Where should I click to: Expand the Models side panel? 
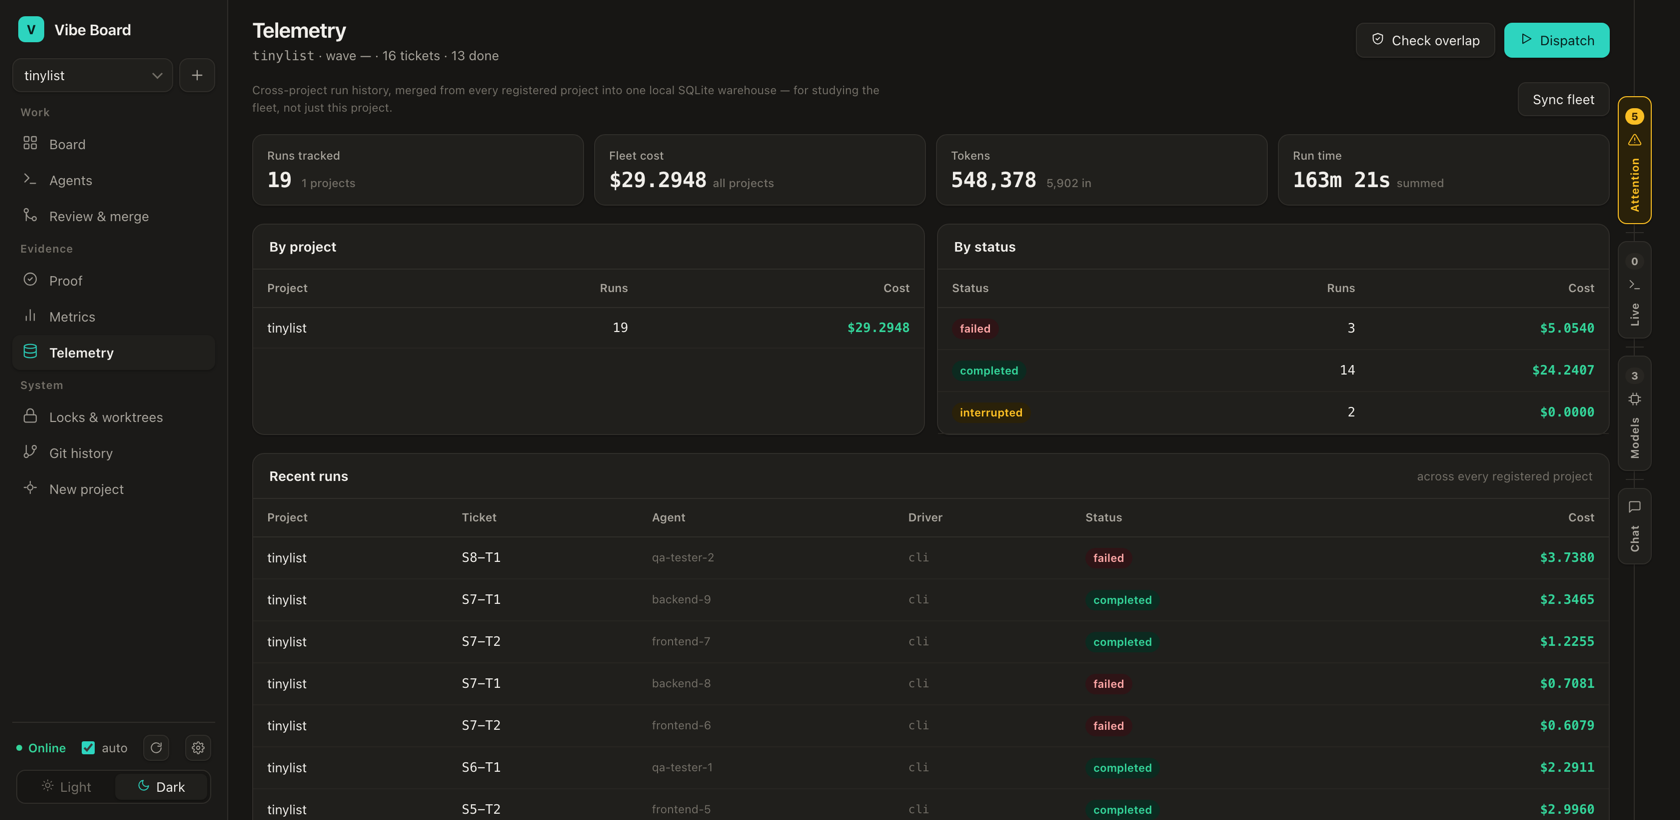click(x=1634, y=413)
